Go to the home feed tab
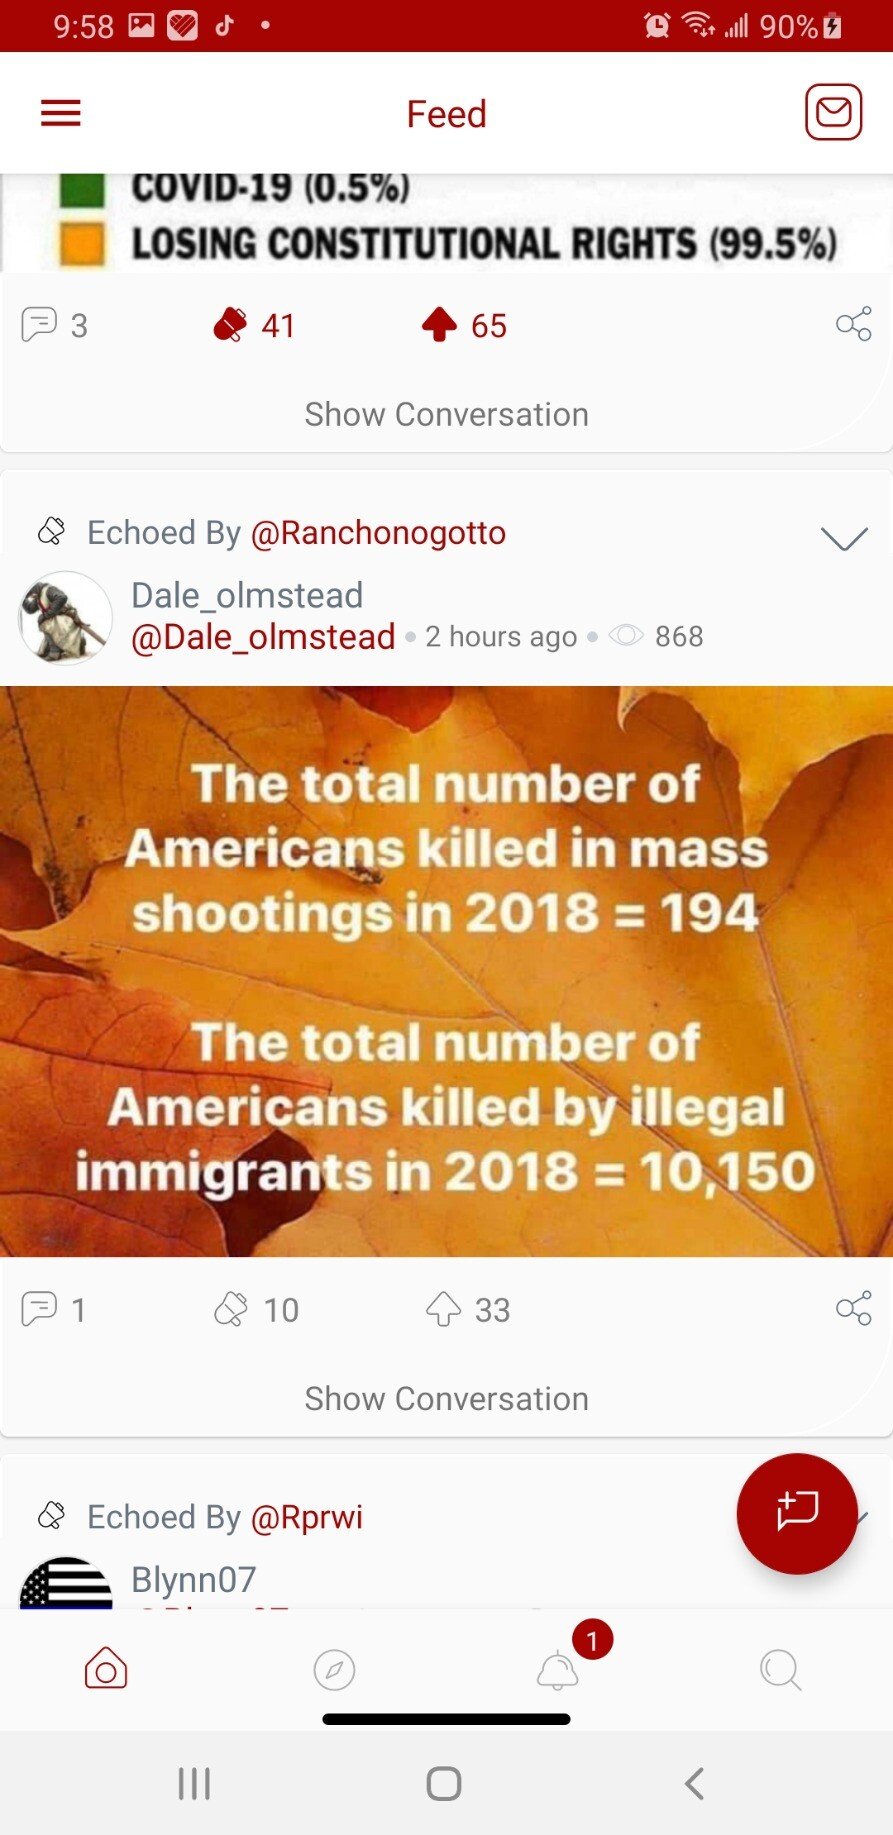 (106, 1669)
